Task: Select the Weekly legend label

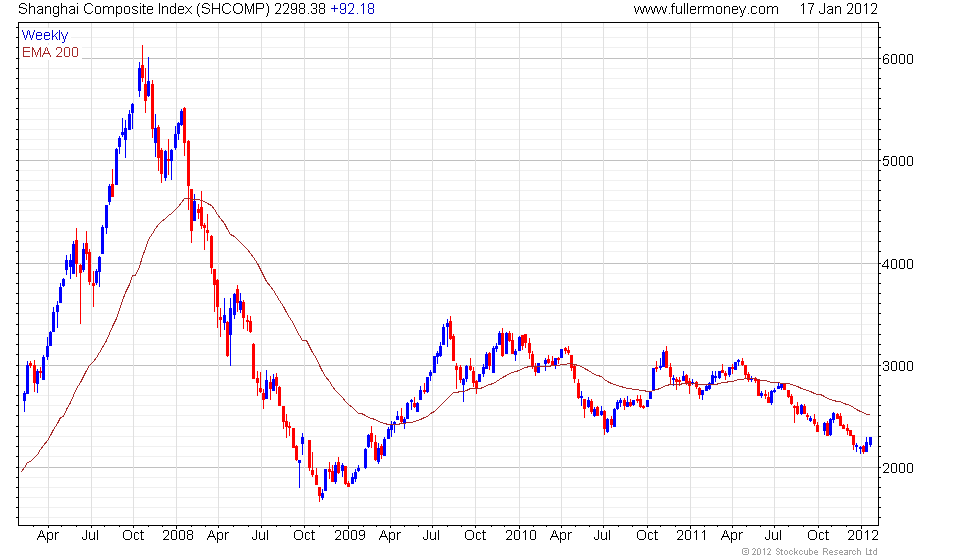Action: click(x=45, y=35)
